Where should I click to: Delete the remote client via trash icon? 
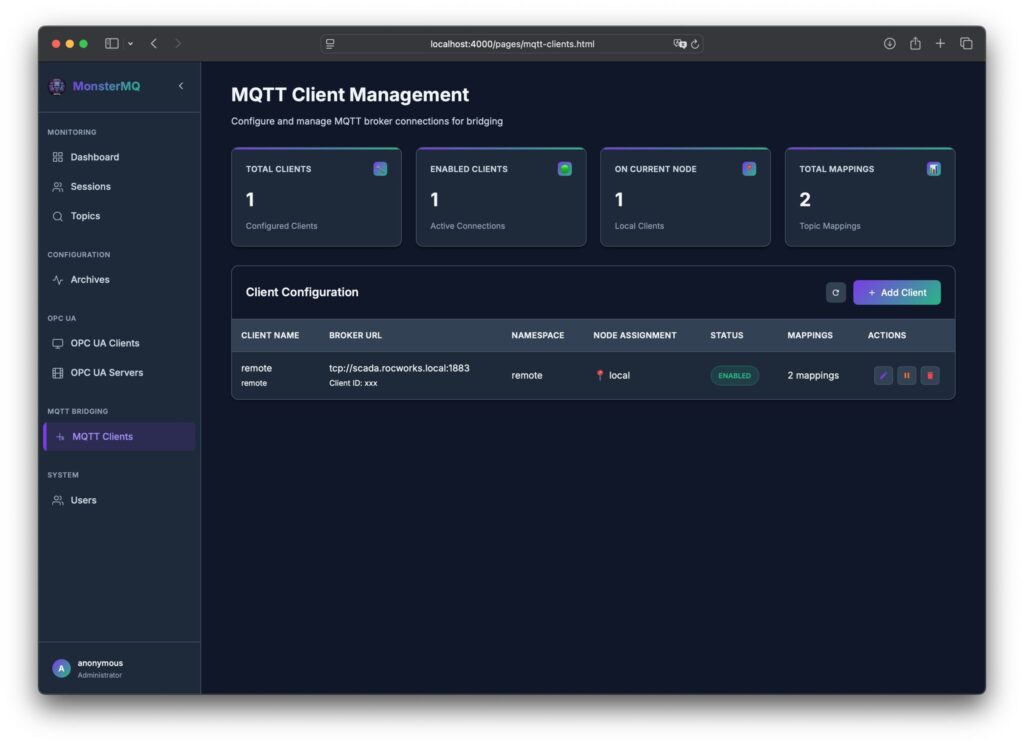coord(930,376)
